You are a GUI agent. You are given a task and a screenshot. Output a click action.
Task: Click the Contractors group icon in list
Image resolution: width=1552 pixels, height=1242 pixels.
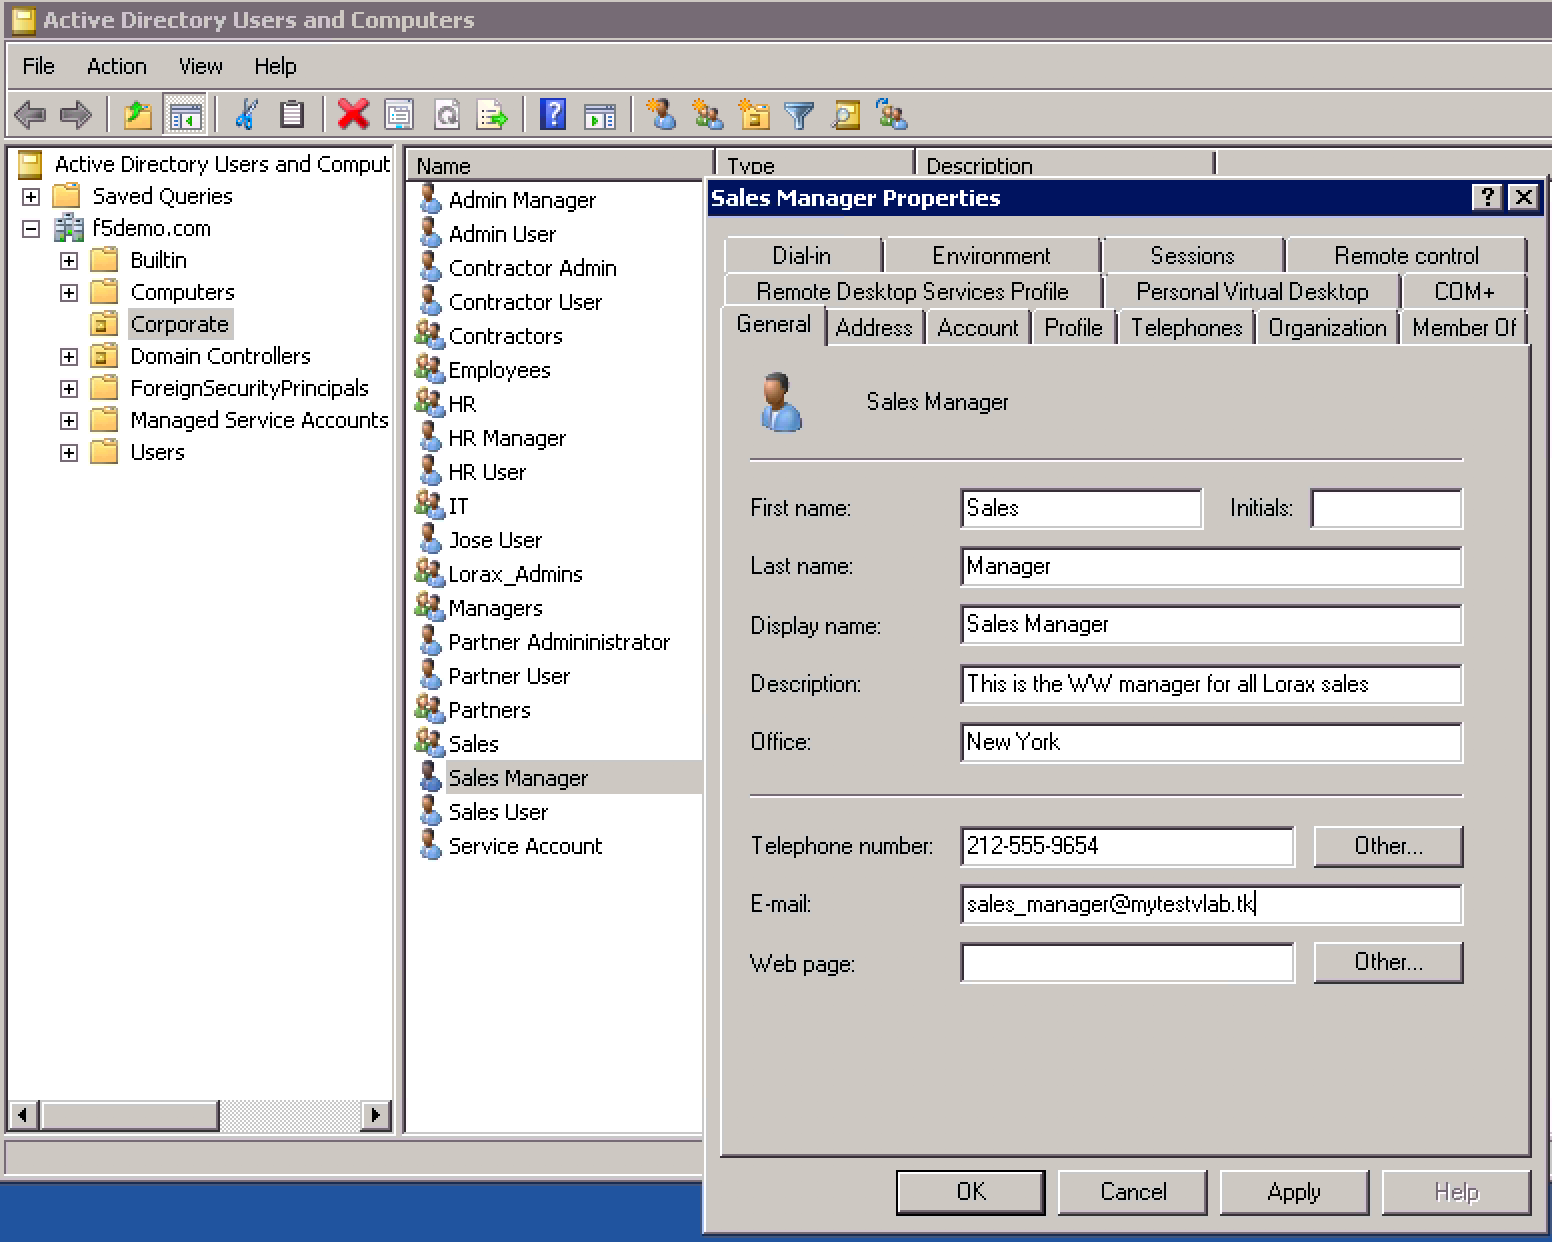pyautogui.click(x=430, y=334)
